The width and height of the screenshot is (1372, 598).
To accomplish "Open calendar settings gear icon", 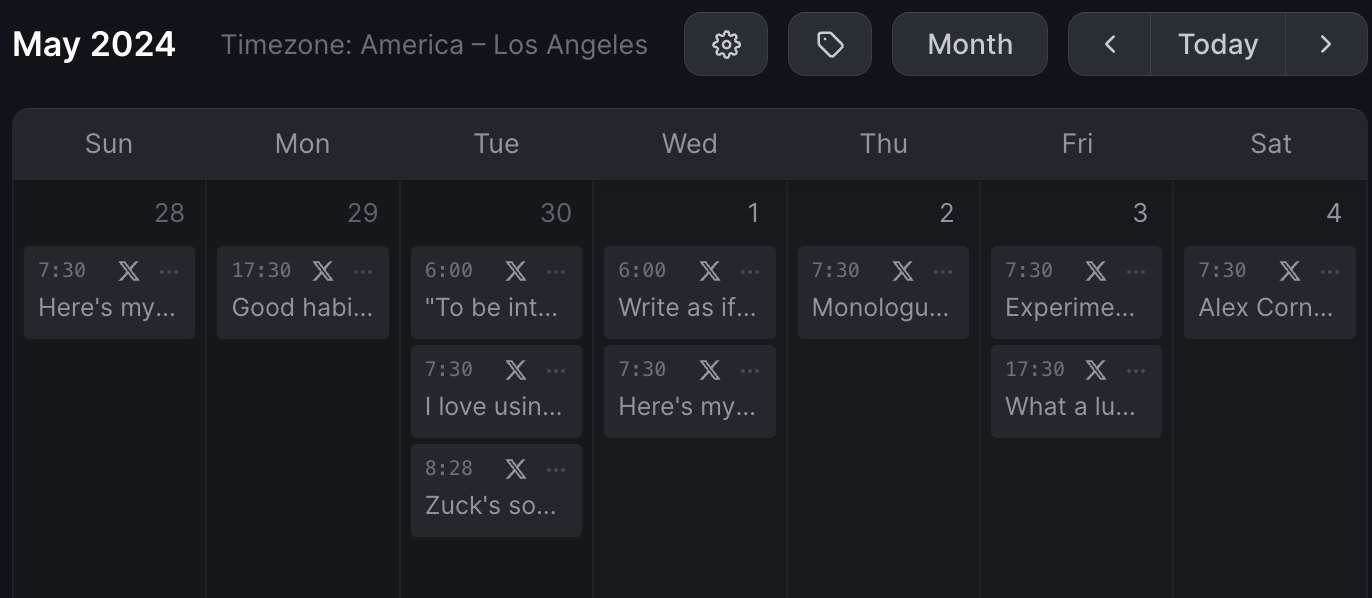I will pos(726,44).
